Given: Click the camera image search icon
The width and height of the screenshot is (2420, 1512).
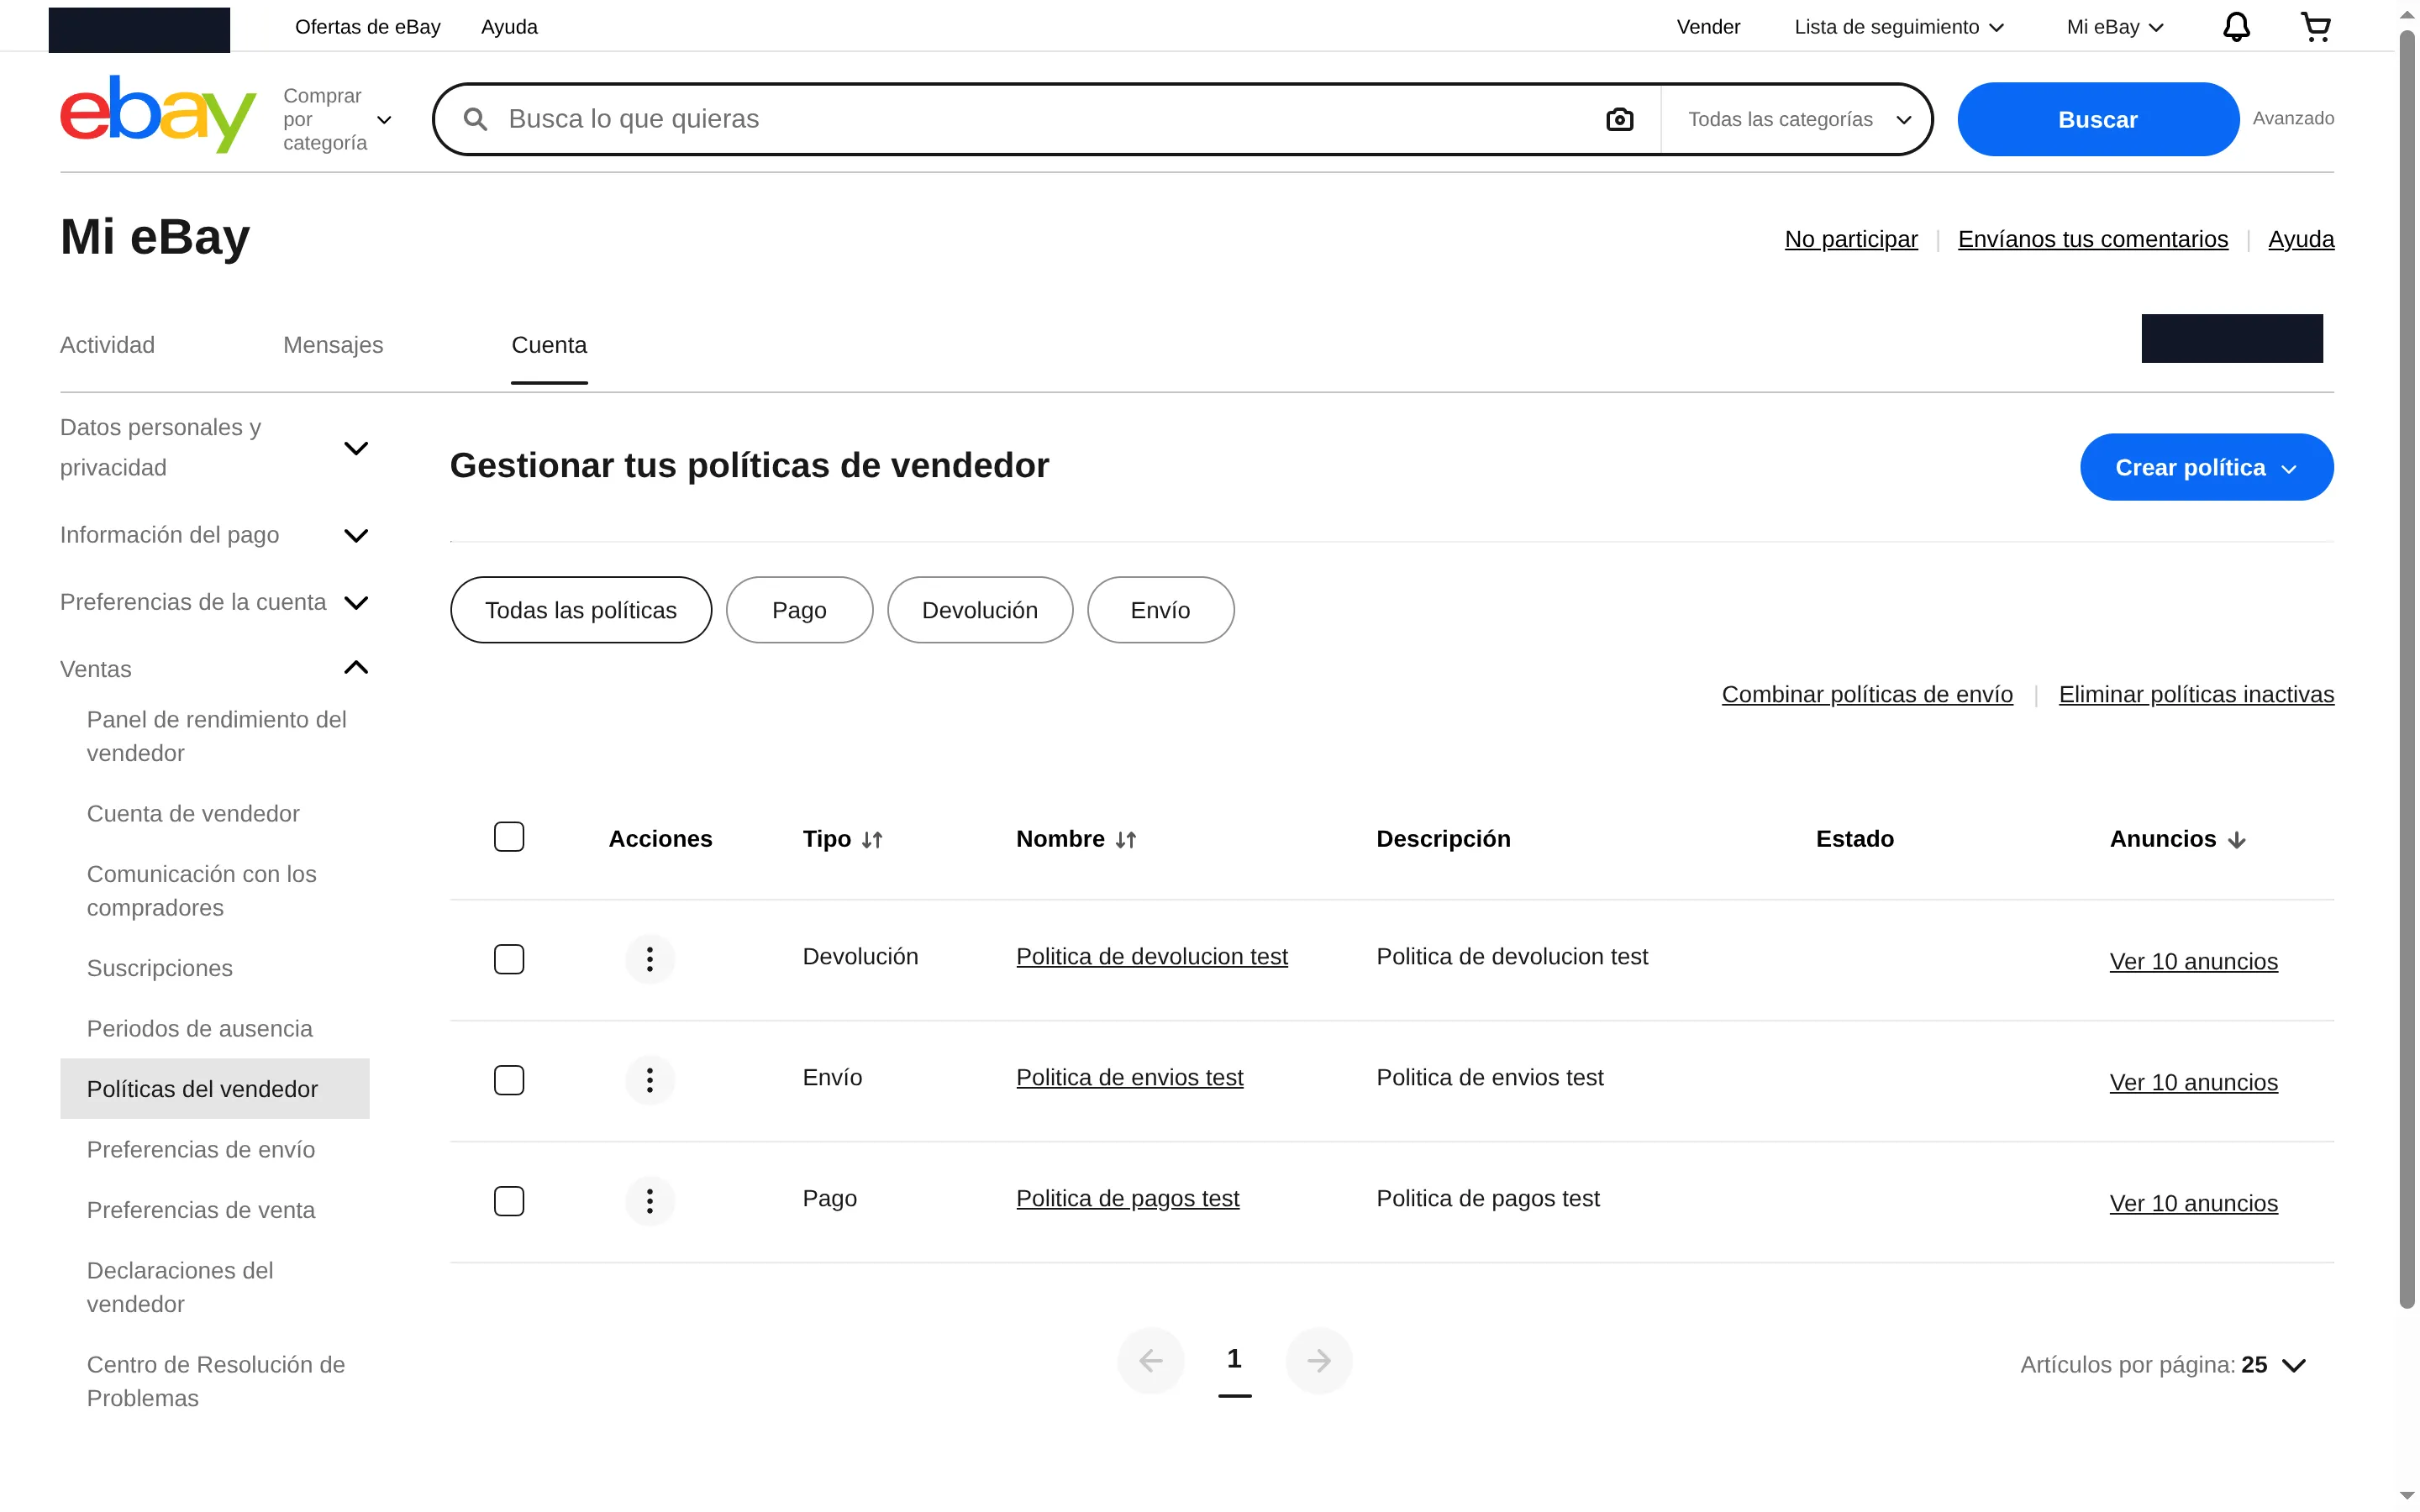Looking at the screenshot, I should pos(1619,119).
